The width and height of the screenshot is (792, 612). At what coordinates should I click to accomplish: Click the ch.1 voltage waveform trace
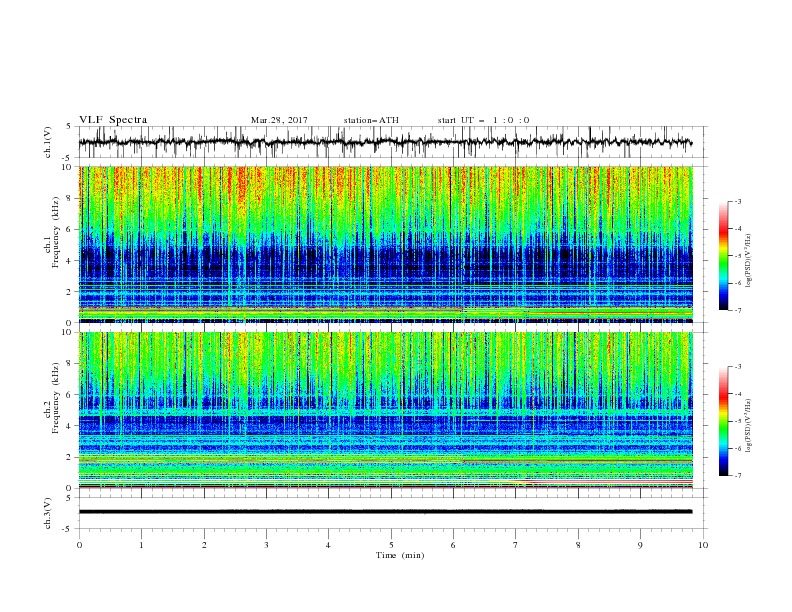pos(385,142)
